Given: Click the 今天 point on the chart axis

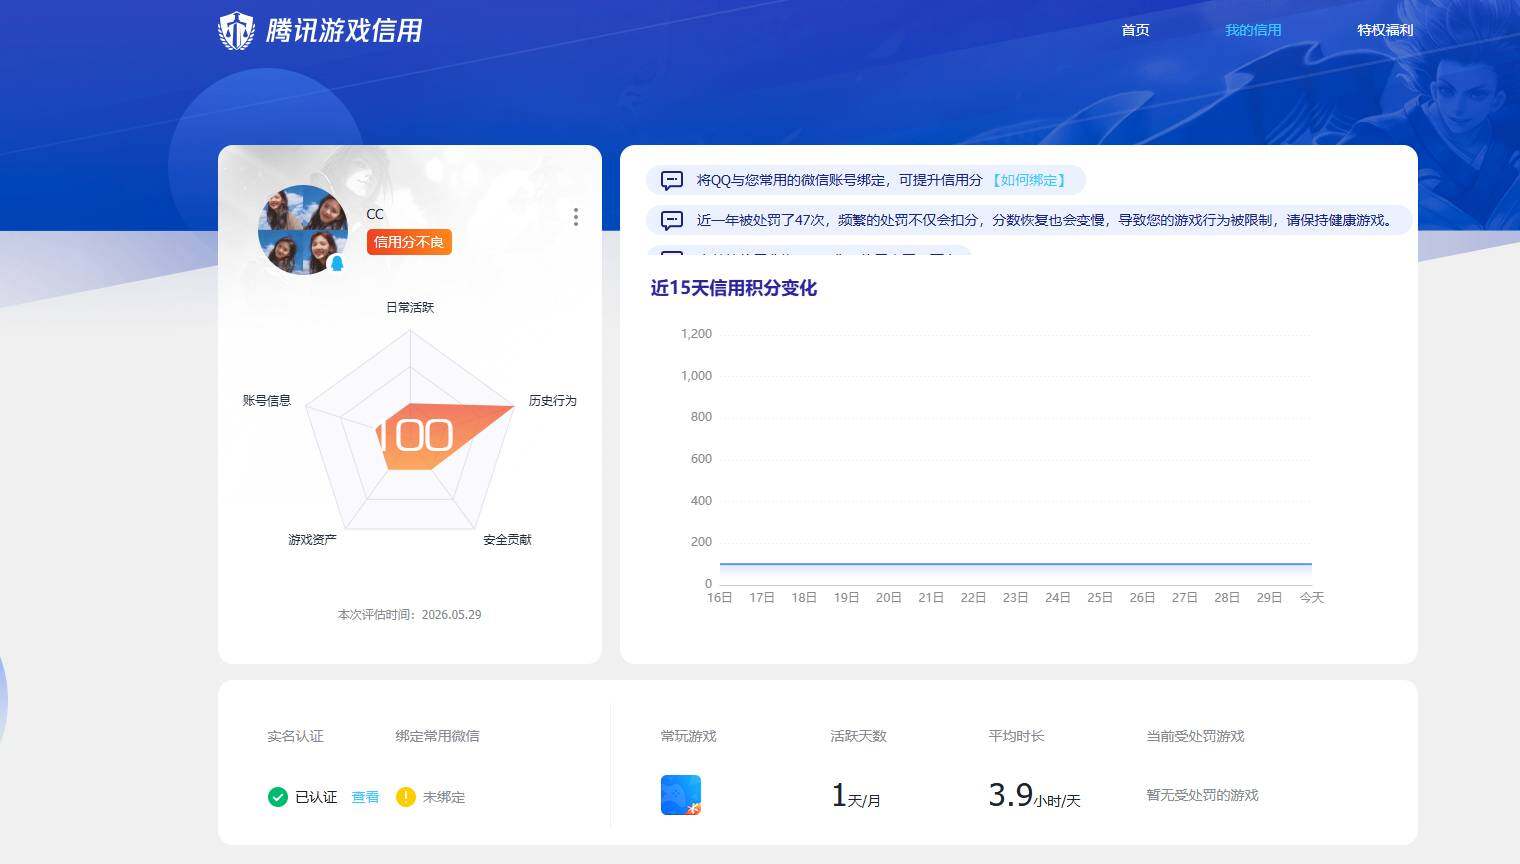Looking at the screenshot, I should click(x=1311, y=597).
